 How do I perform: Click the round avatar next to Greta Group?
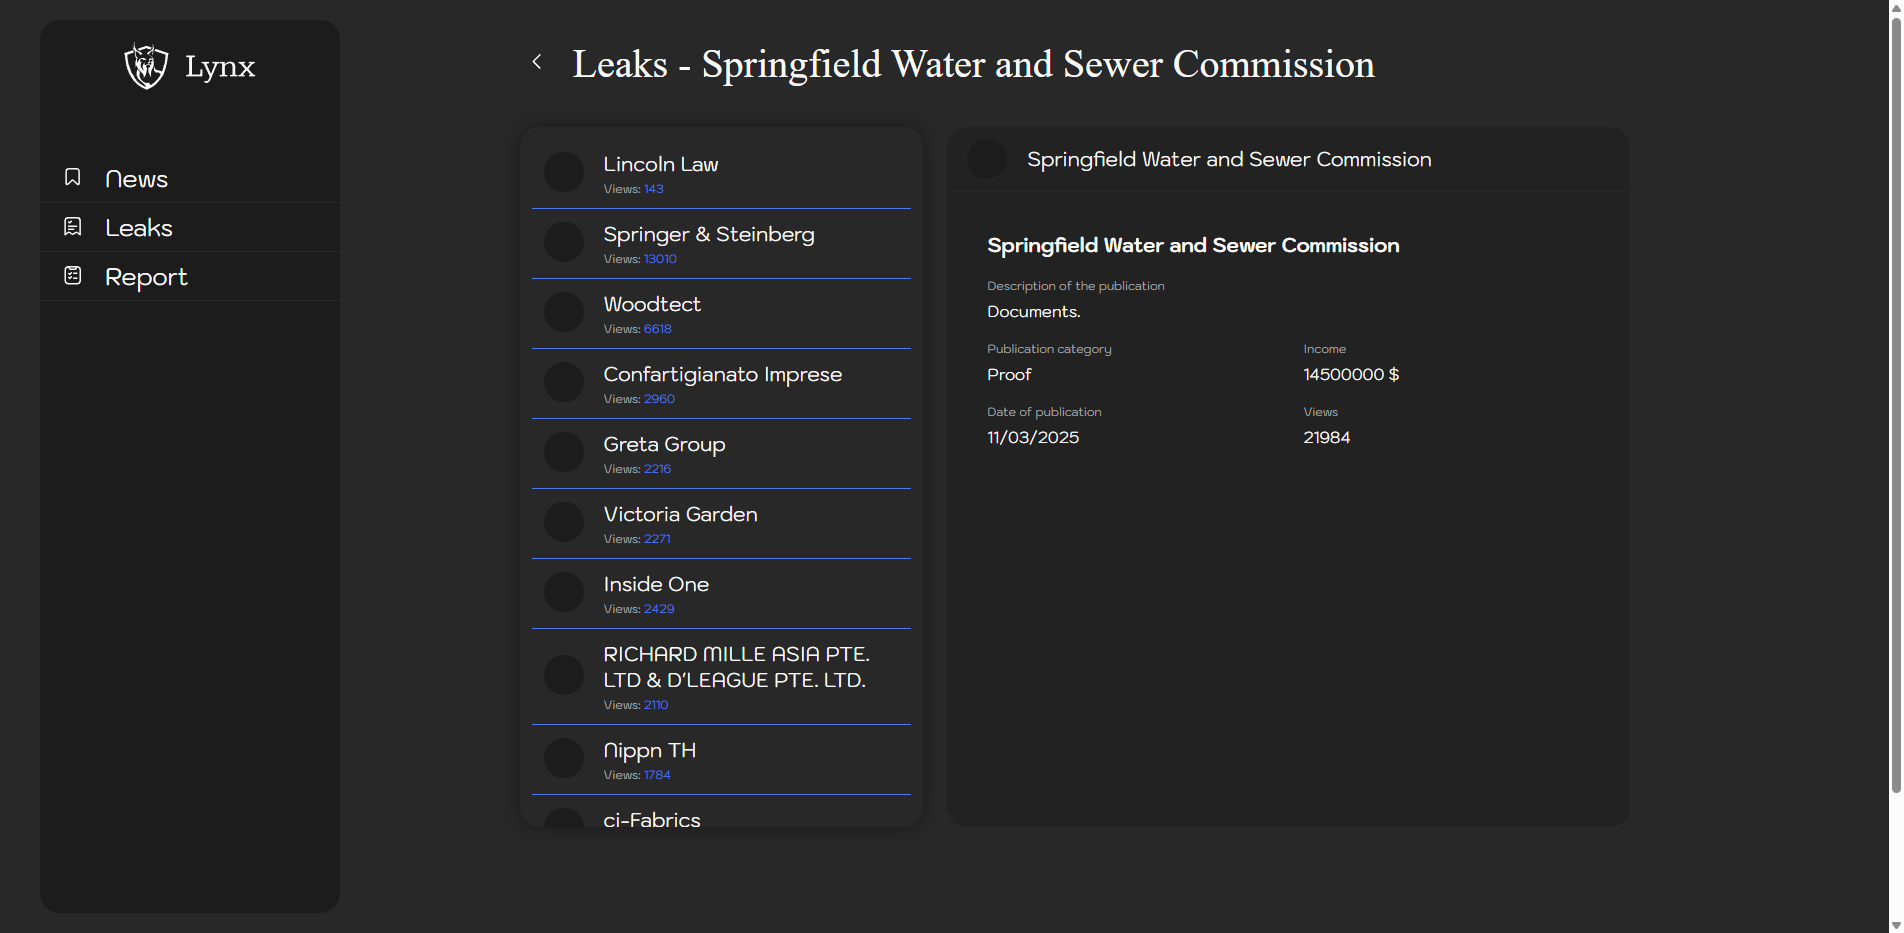(564, 452)
